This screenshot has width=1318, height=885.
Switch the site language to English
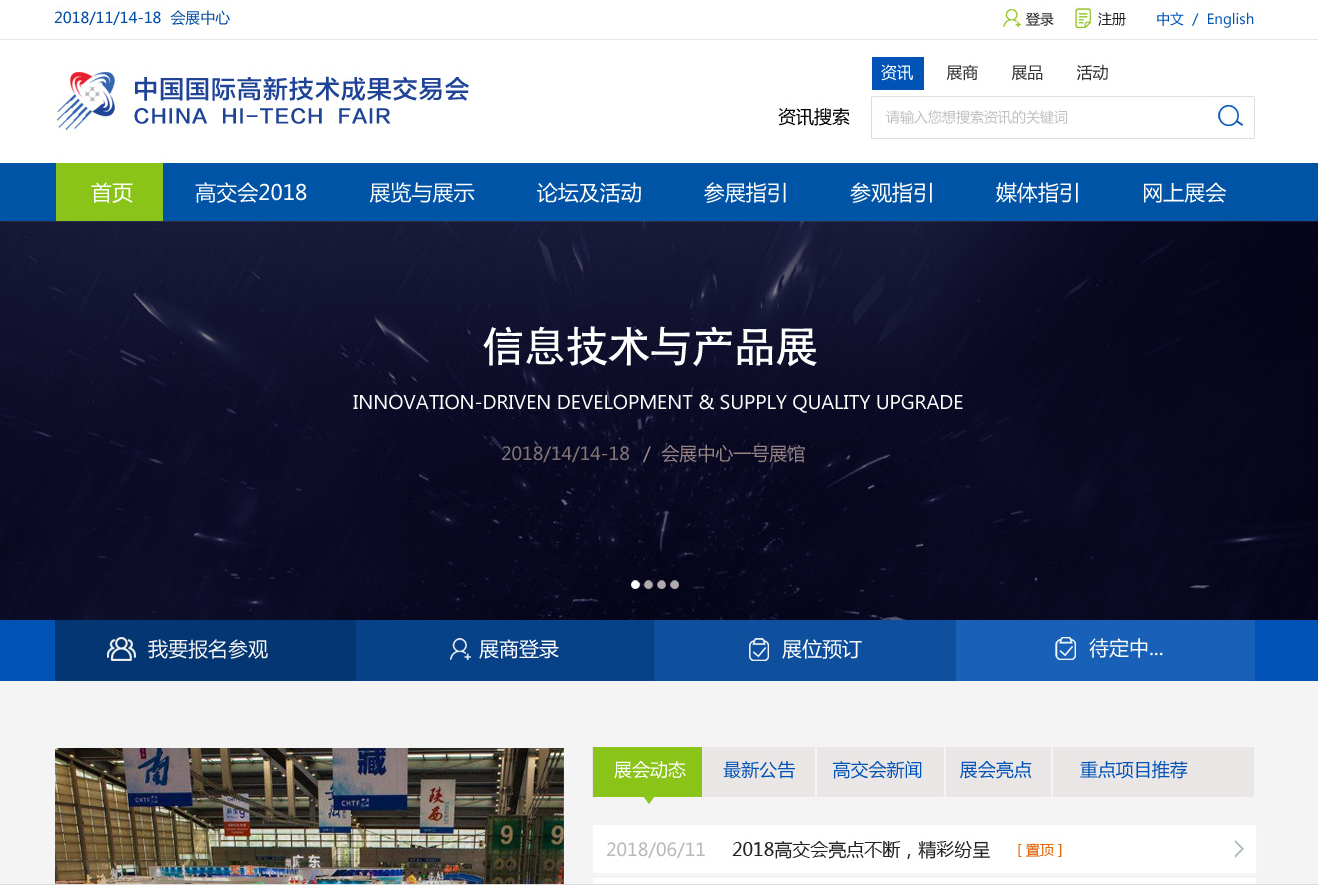tap(1229, 18)
